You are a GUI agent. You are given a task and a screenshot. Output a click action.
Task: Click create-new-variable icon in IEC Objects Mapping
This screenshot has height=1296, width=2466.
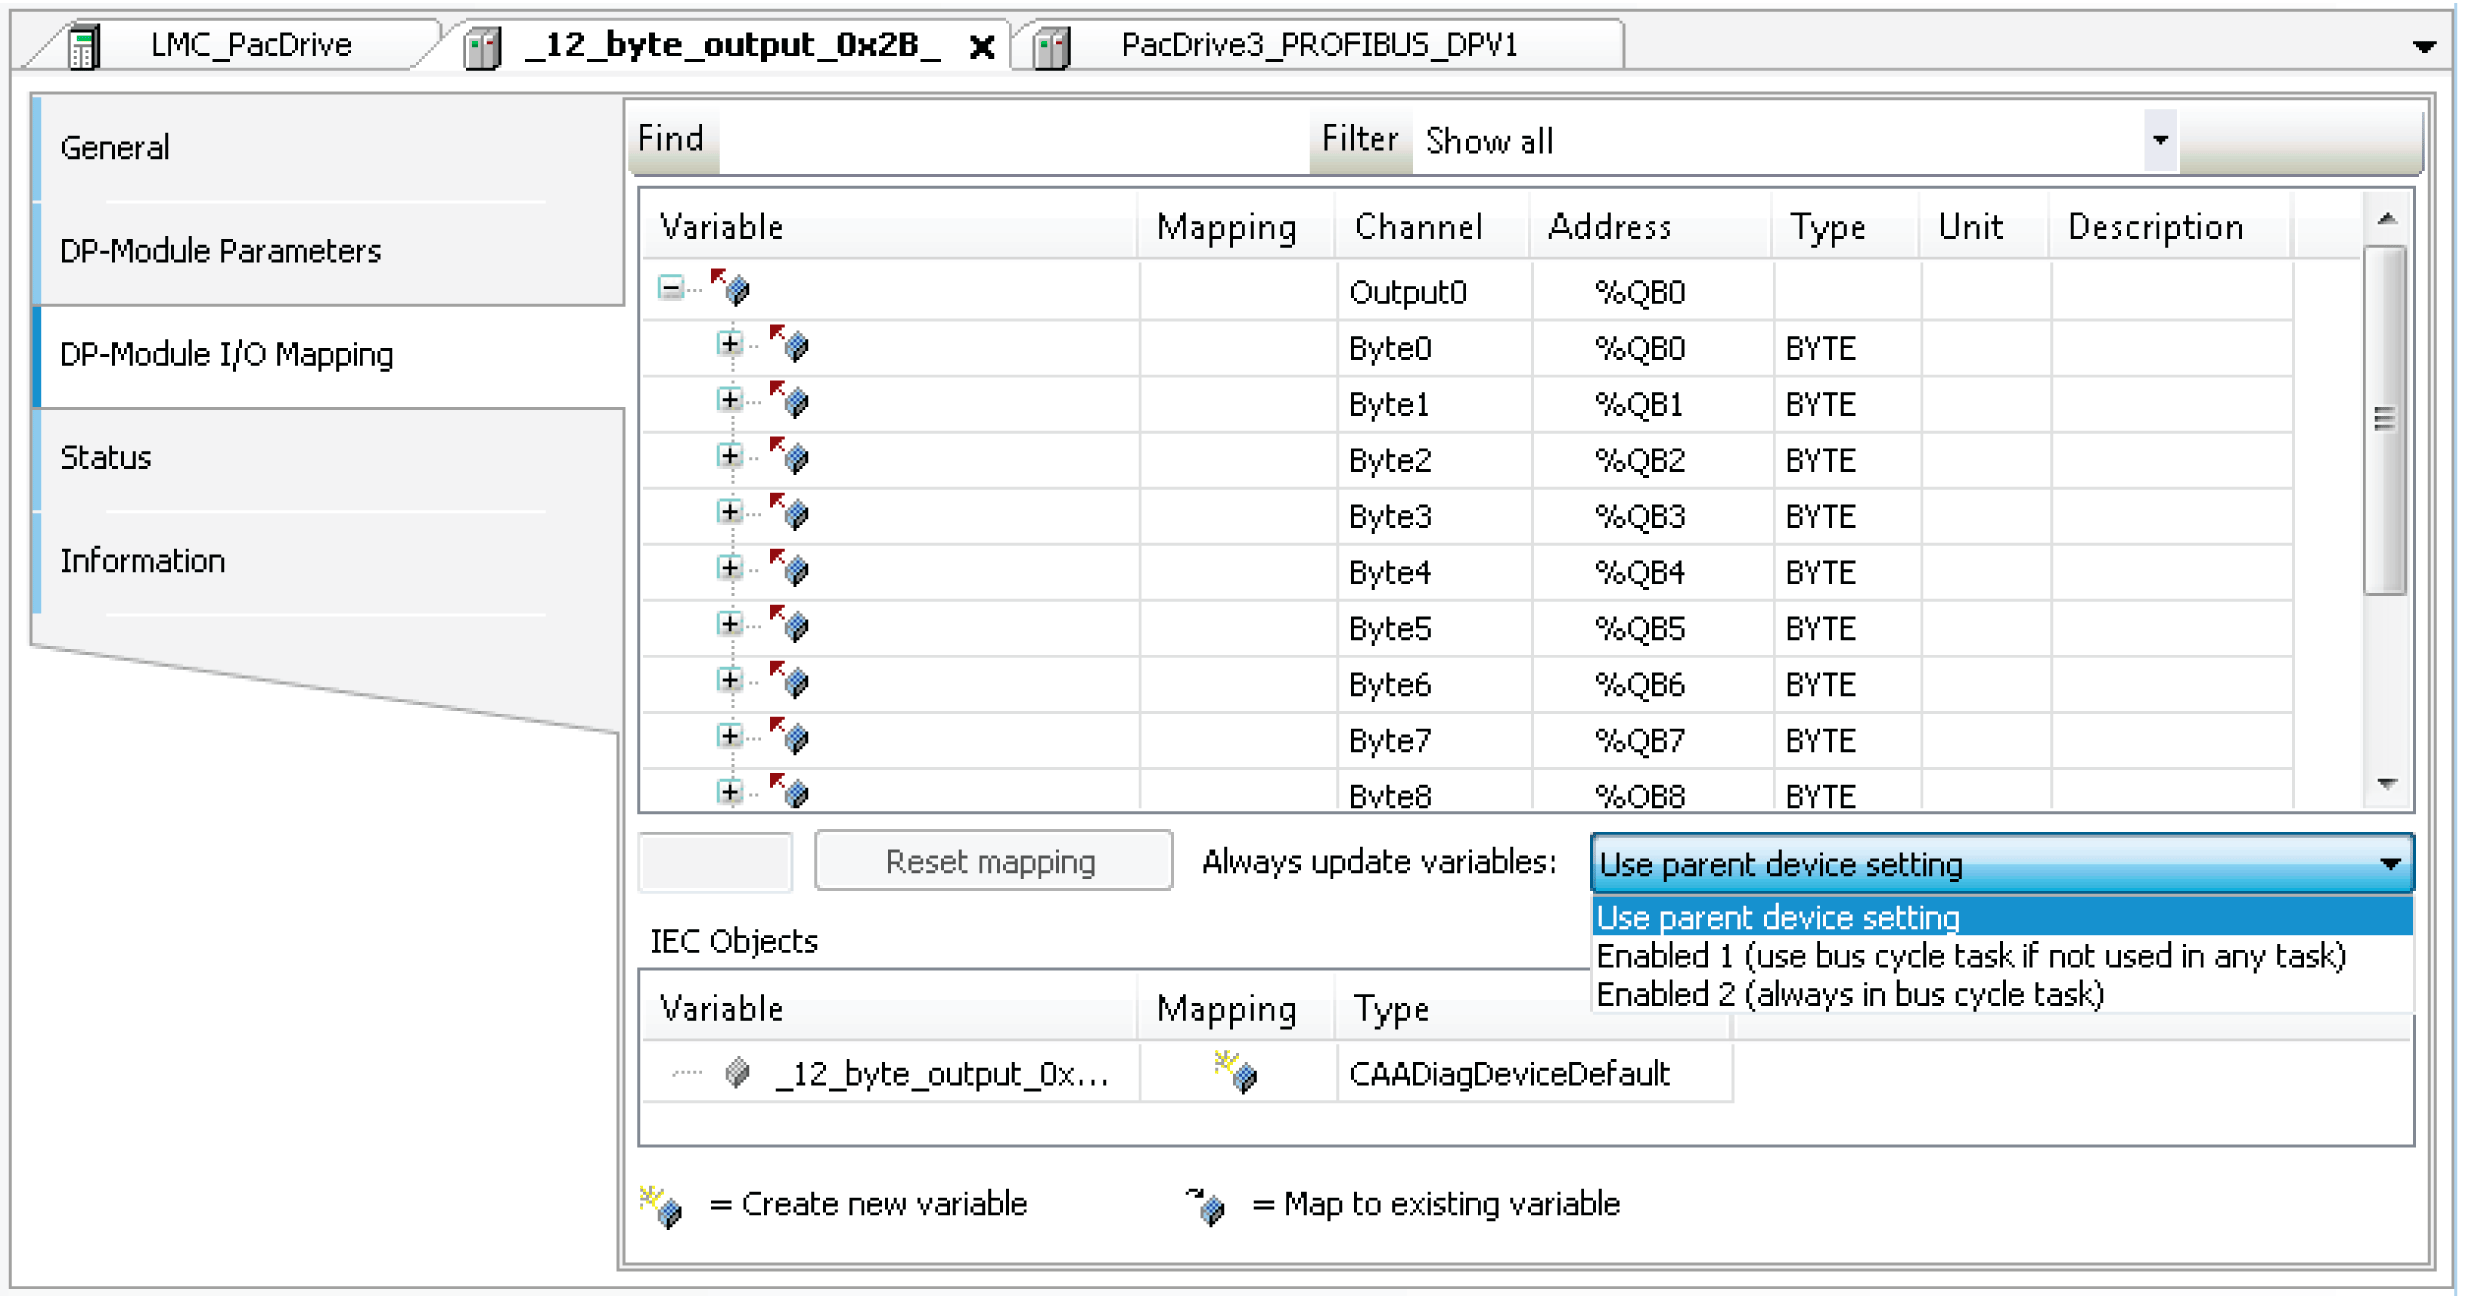pyautogui.click(x=1236, y=1072)
